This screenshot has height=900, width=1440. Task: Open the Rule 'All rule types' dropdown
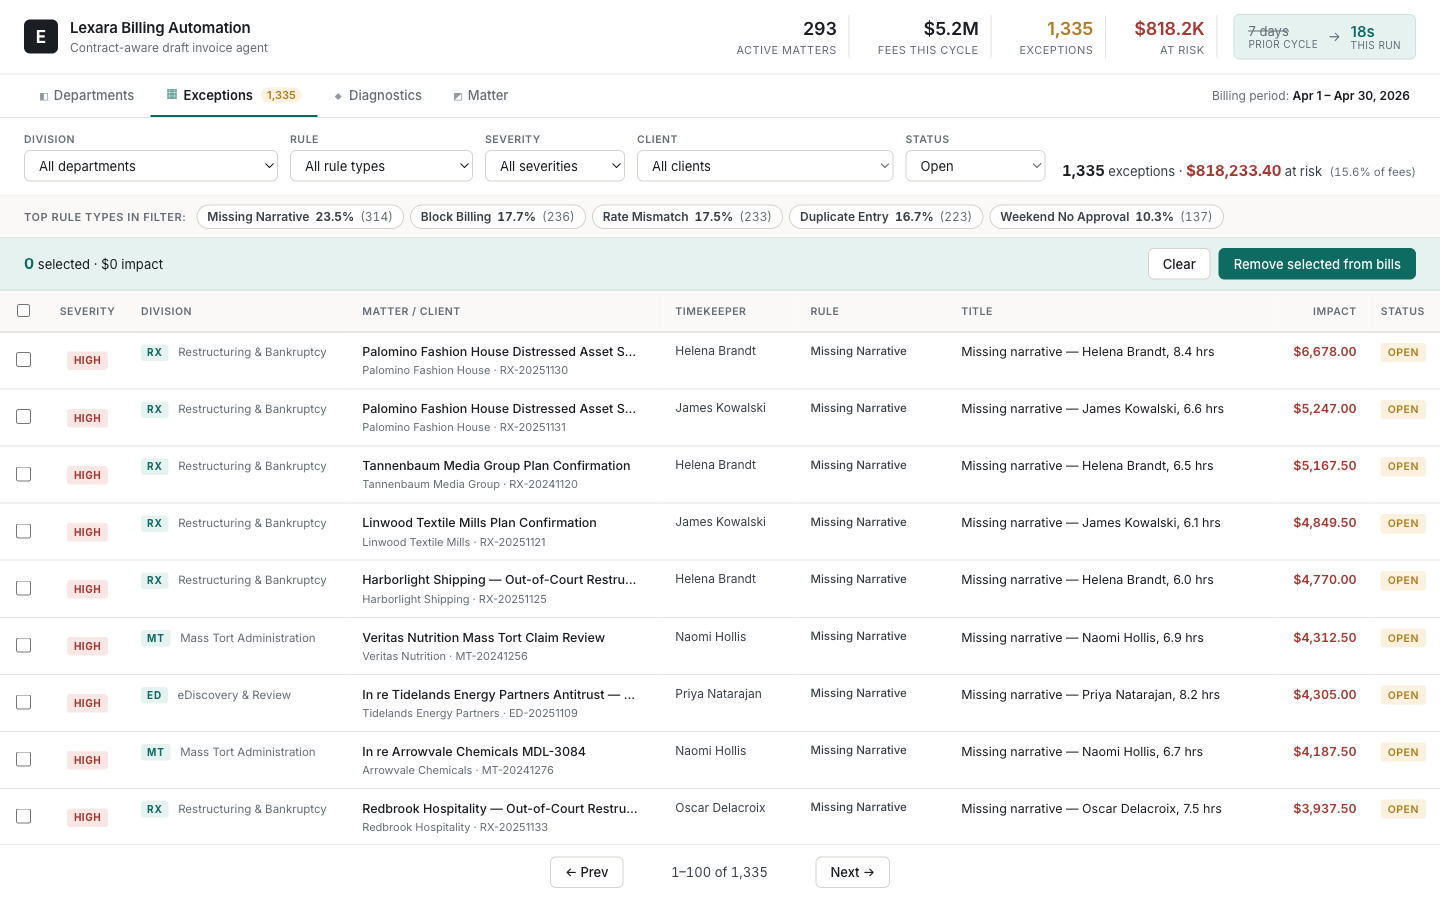(x=381, y=166)
